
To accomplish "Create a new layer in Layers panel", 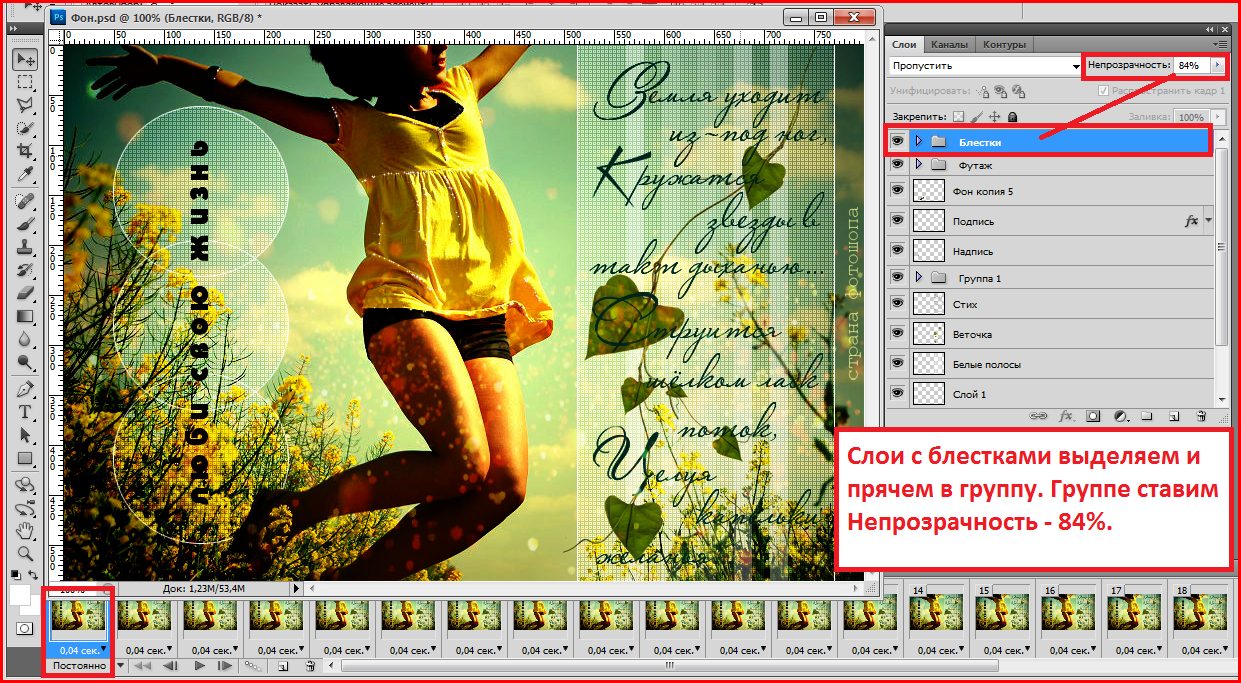I will coord(1174,416).
